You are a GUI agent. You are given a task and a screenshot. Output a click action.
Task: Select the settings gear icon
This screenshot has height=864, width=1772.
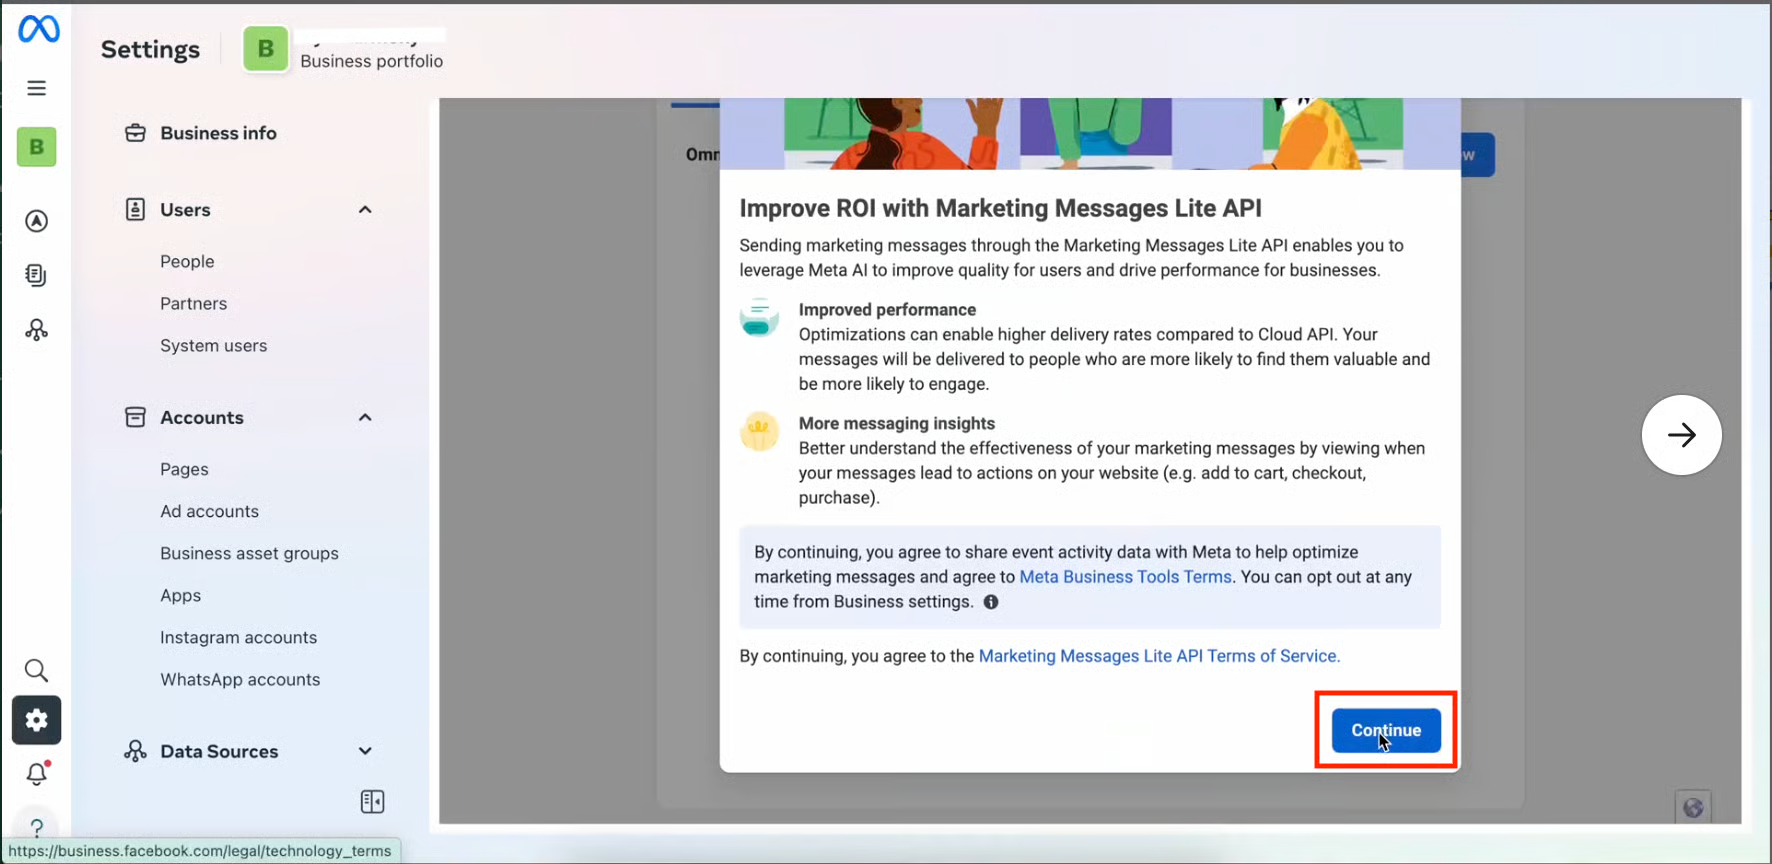tap(37, 720)
